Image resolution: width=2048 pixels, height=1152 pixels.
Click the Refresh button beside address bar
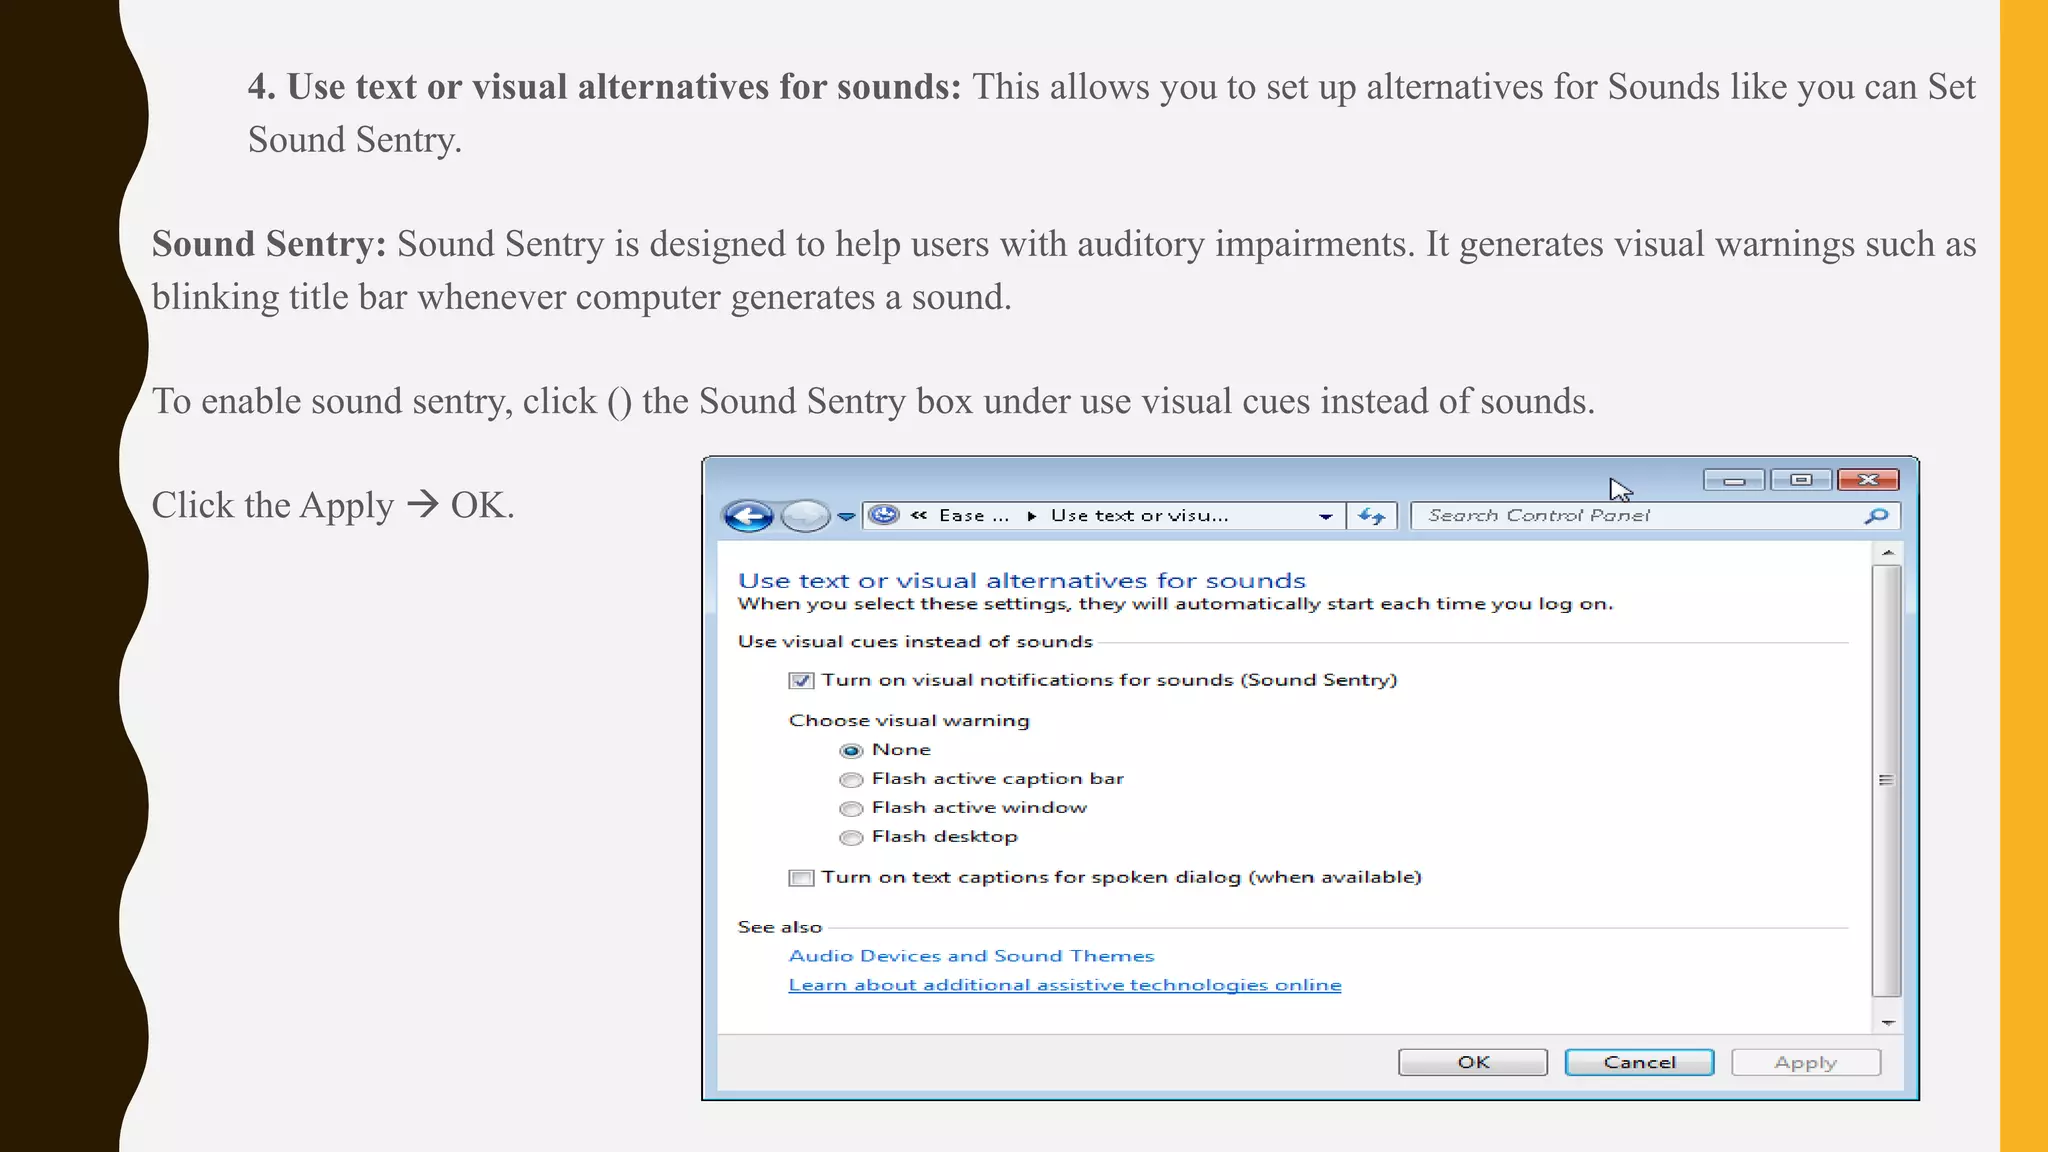click(1371, 516)
